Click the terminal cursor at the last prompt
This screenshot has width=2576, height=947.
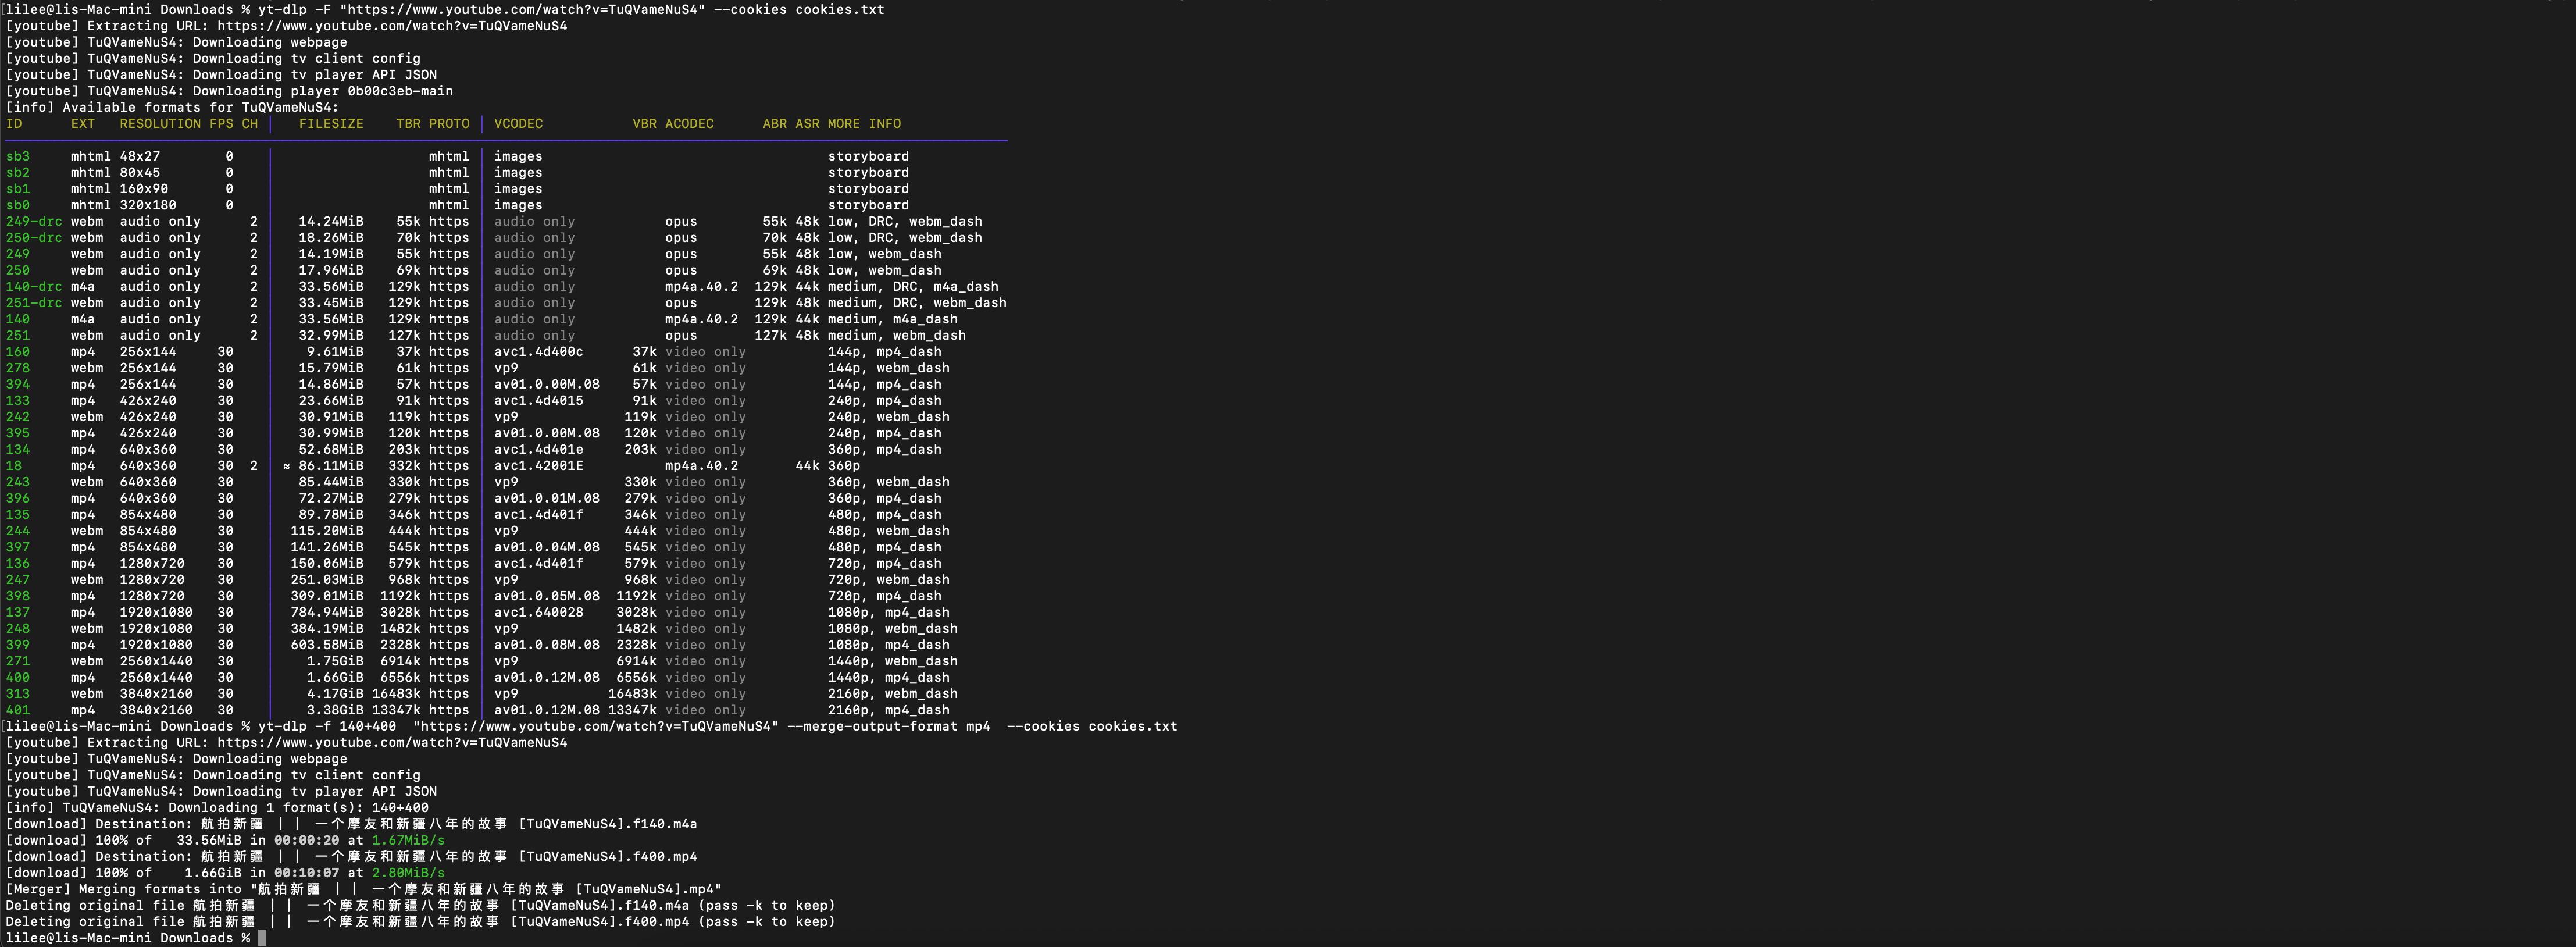(262, 938)
